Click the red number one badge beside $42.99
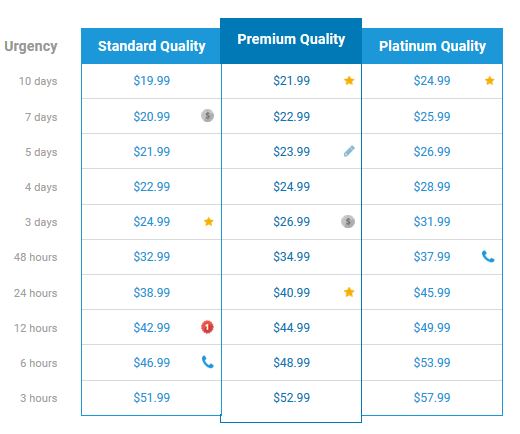The width and height of the screenshot is (520, 434). click(207, 327)
